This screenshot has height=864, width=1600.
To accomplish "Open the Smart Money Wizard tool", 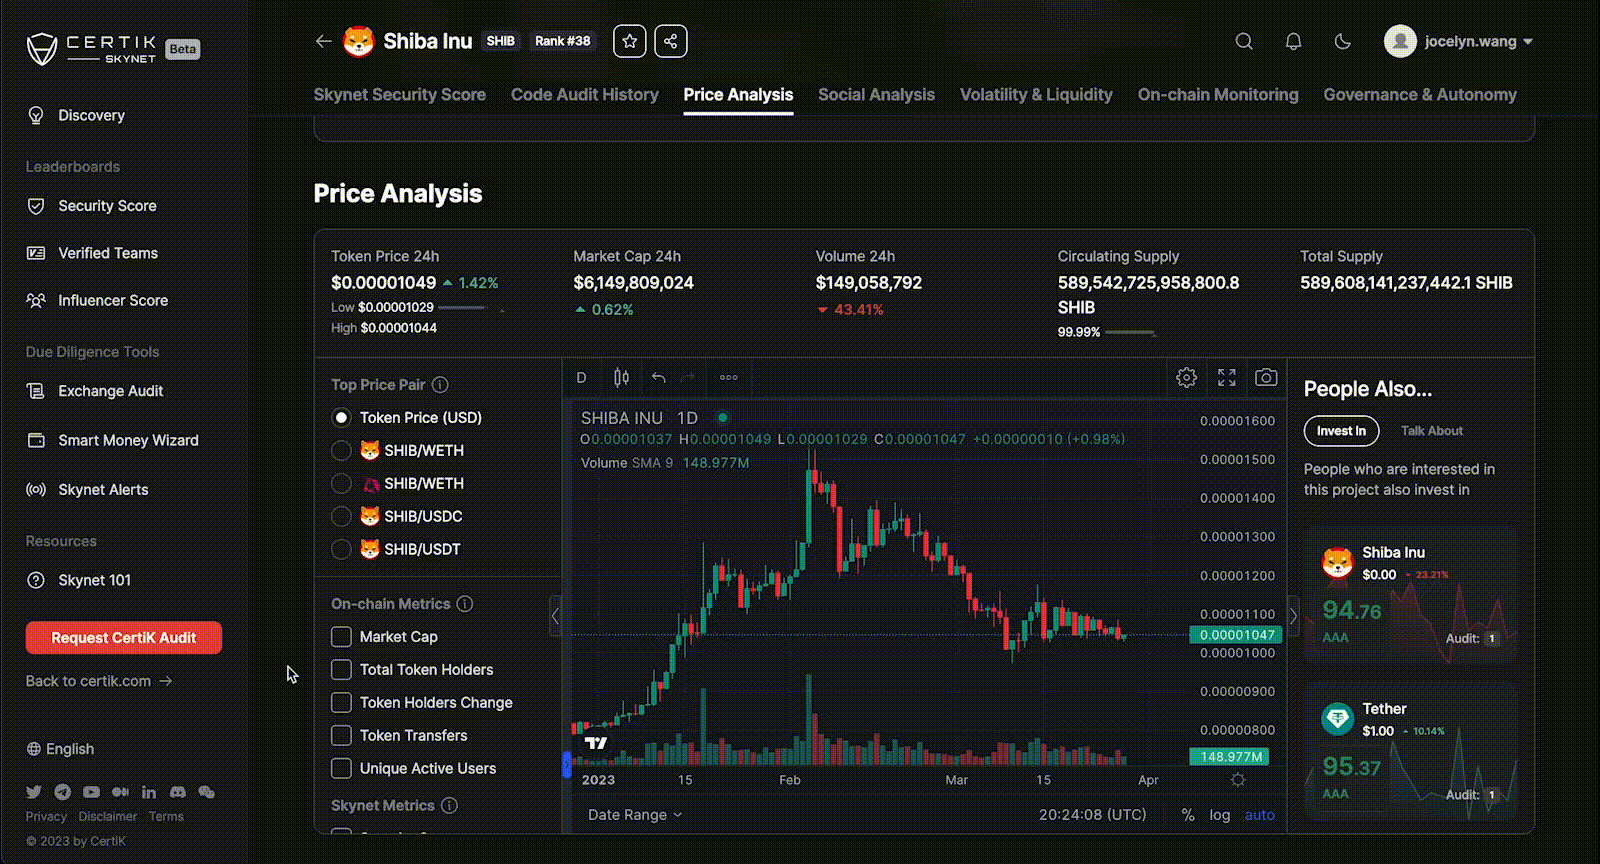I will tap(112, 440).
